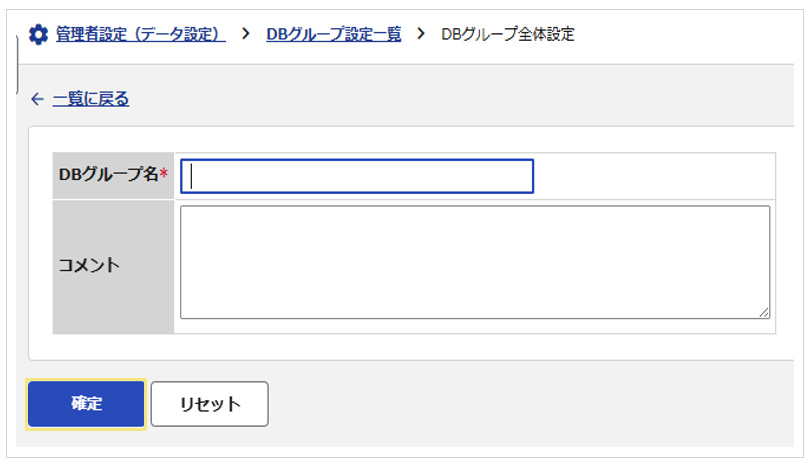This screenshot has width=809, height=465.
Task: Click chevron after 管理者設定（データ設定）
Action: point(246,34)
